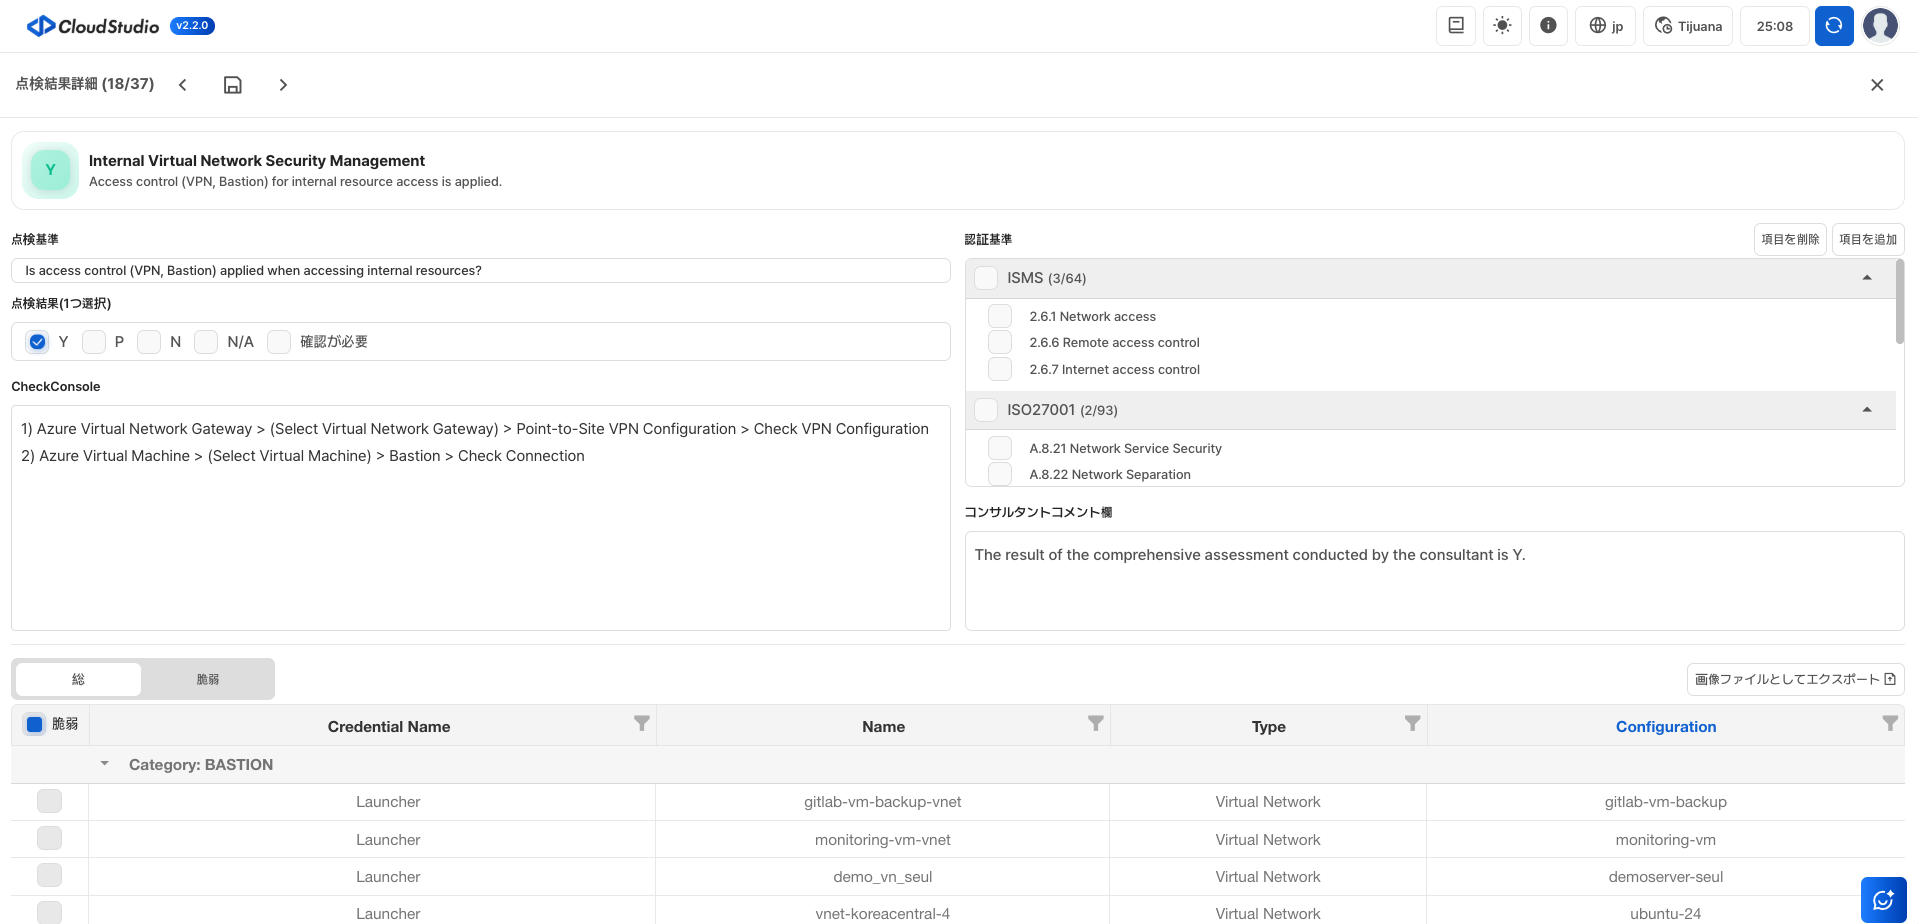The height and width of the screenshot is (924, 1918).
Task: Open the info icon in top bar
Action: 1548,26
